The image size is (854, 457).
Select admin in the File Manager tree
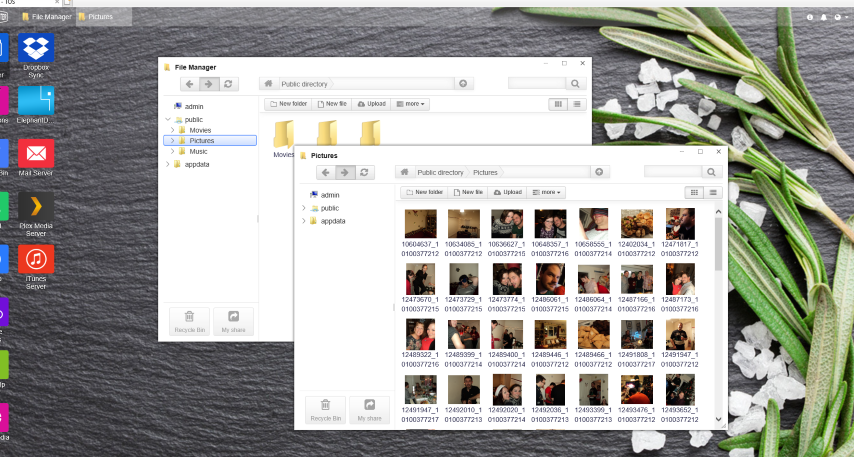193,106
